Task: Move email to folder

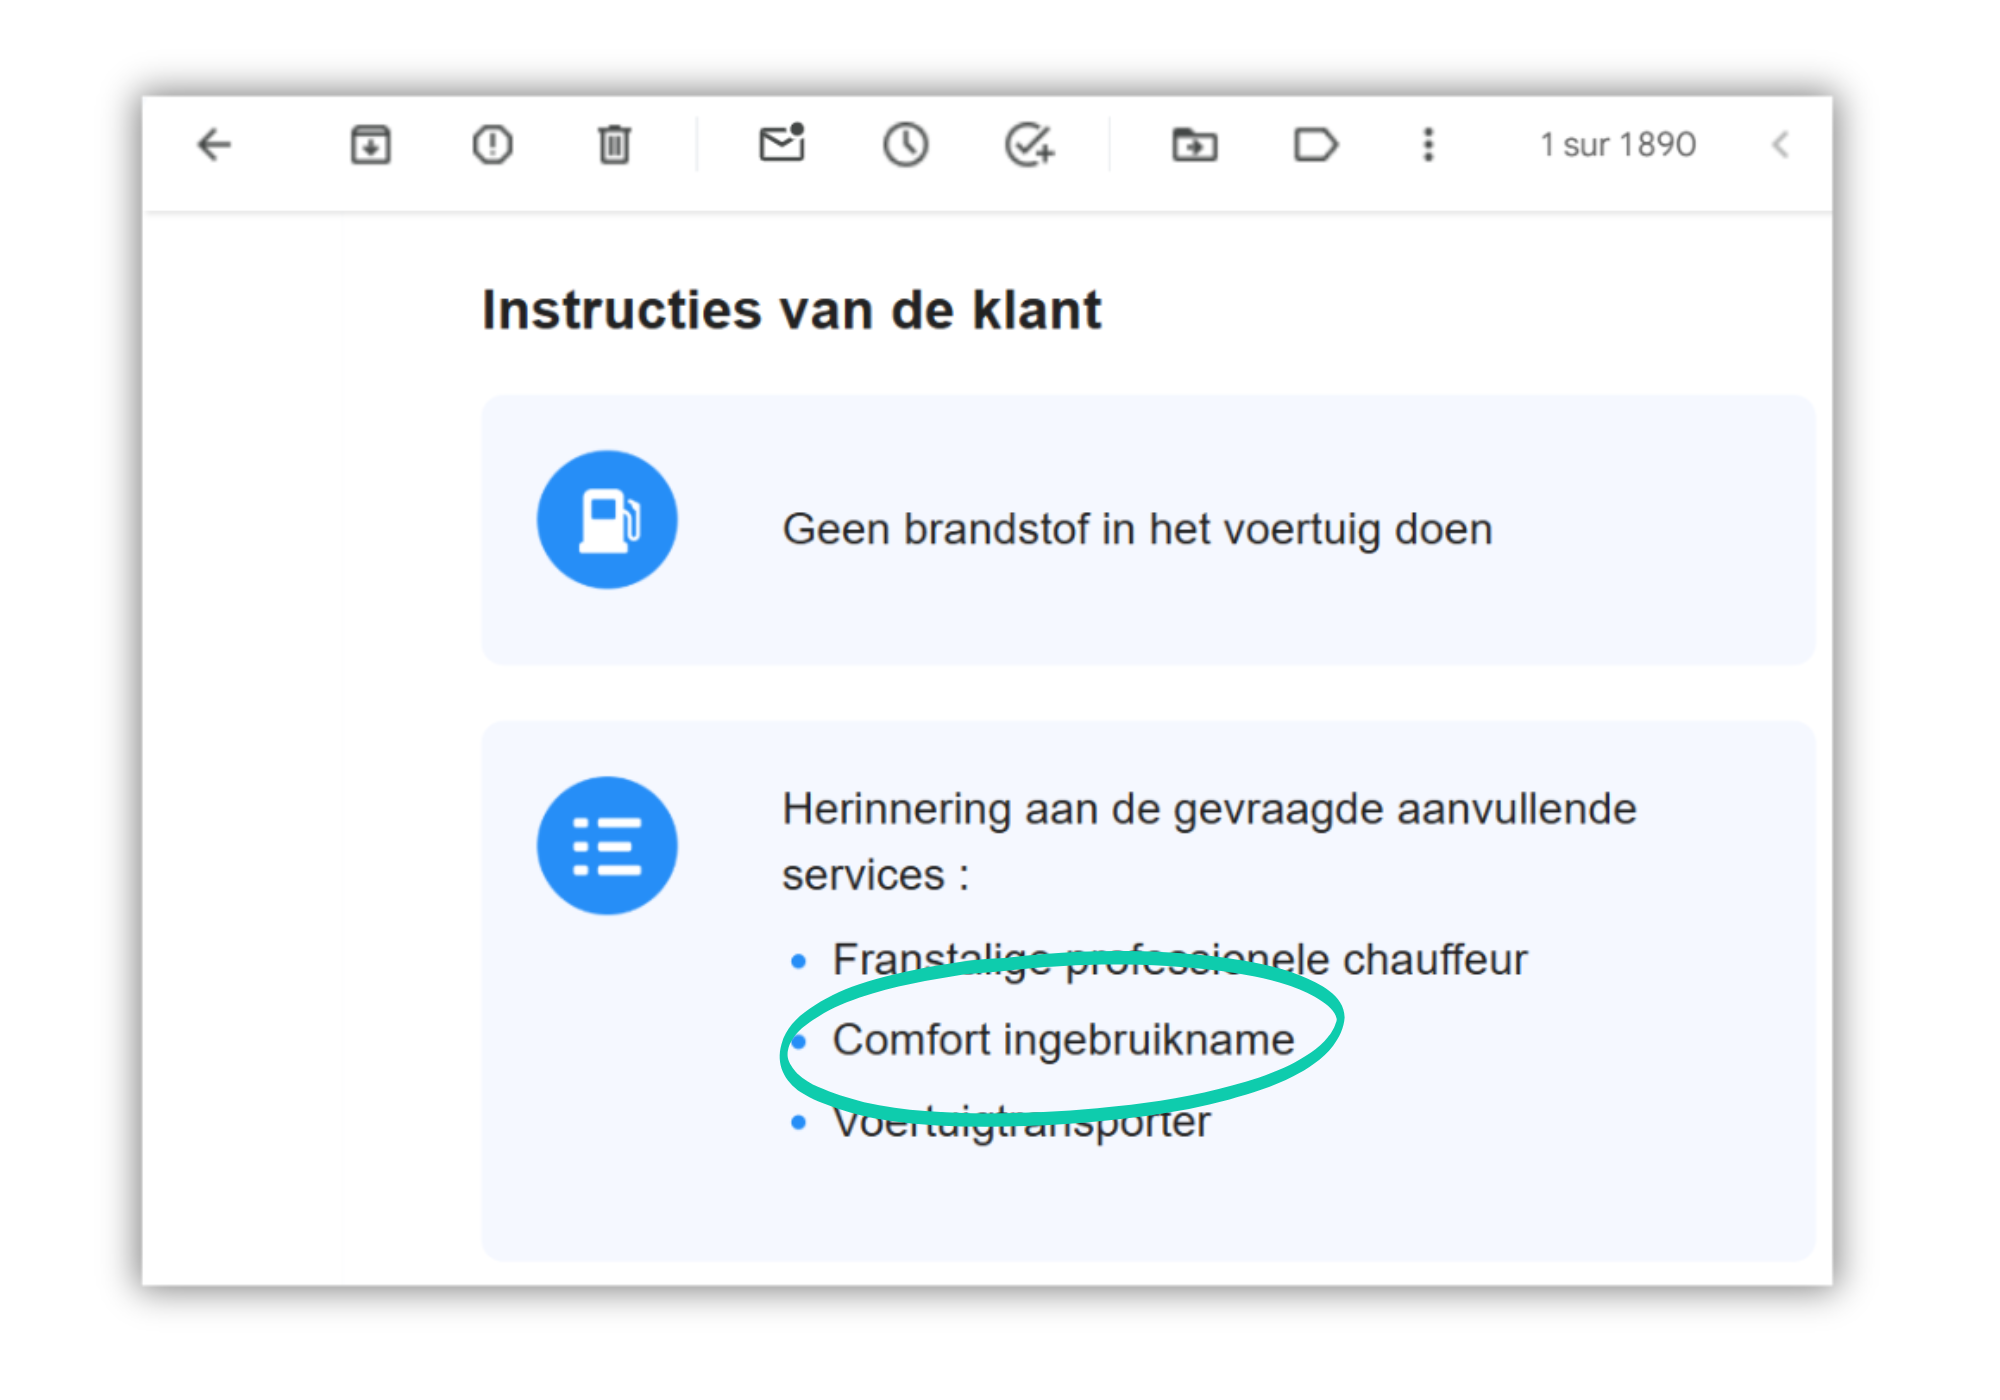Action: coord(1194,145)
